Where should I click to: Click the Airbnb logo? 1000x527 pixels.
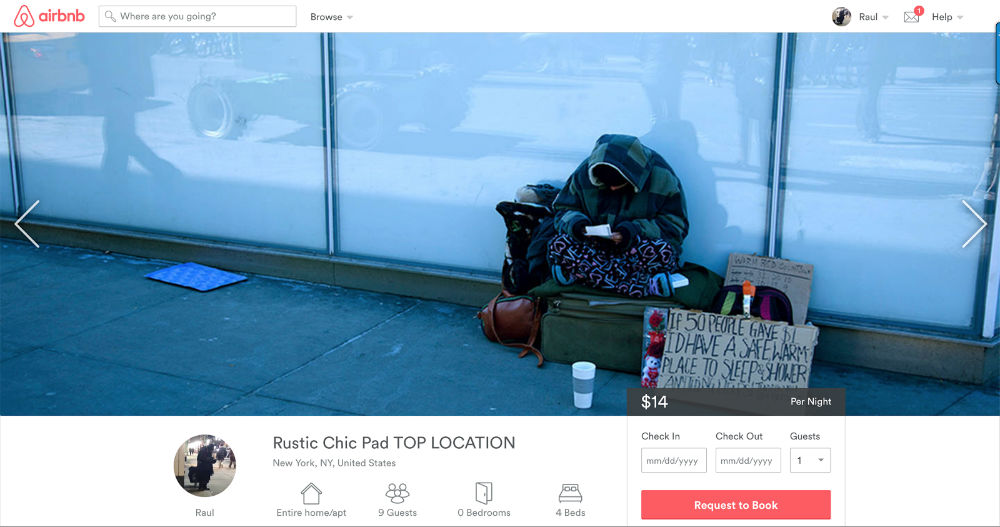coord(49,16)
